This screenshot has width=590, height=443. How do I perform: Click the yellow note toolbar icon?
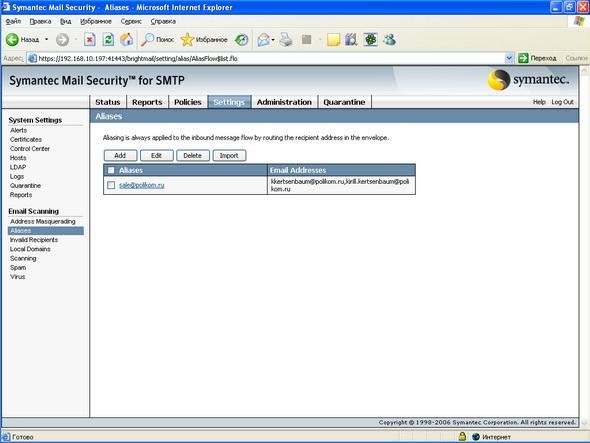coord(333,40)
